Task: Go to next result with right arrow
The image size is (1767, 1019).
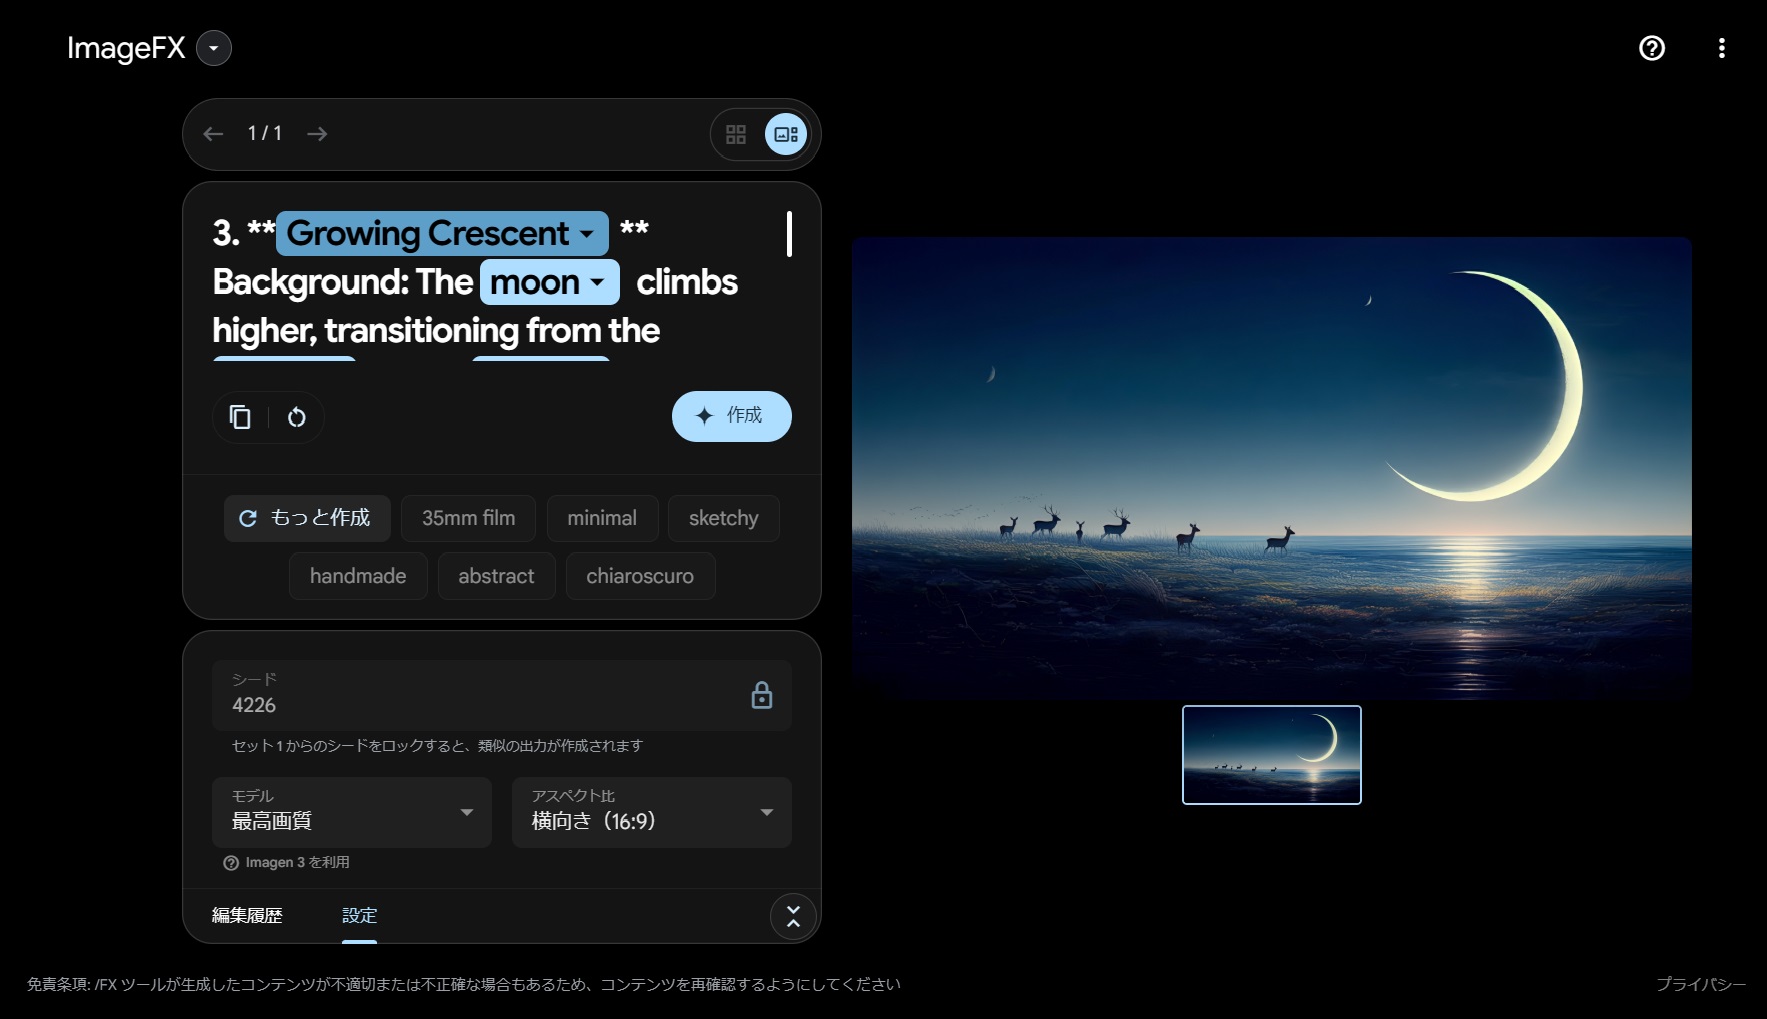Action: click(x=317, y=134)
